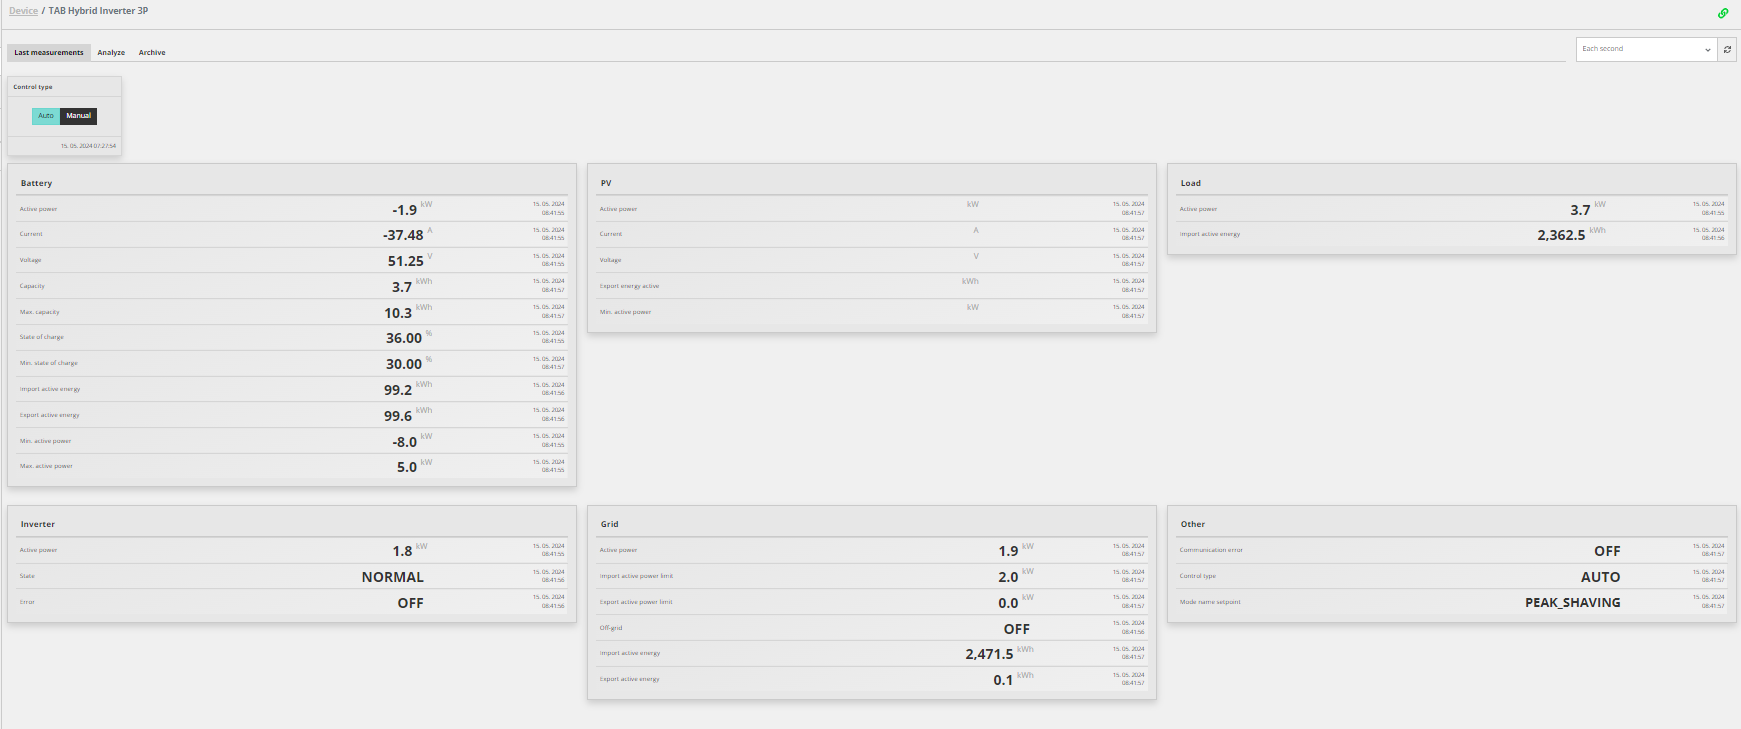This screenshot has height=729, width=1741.
Task: Select the Last measurements tab
Action: pyautogui.click(x=49, y=53)
